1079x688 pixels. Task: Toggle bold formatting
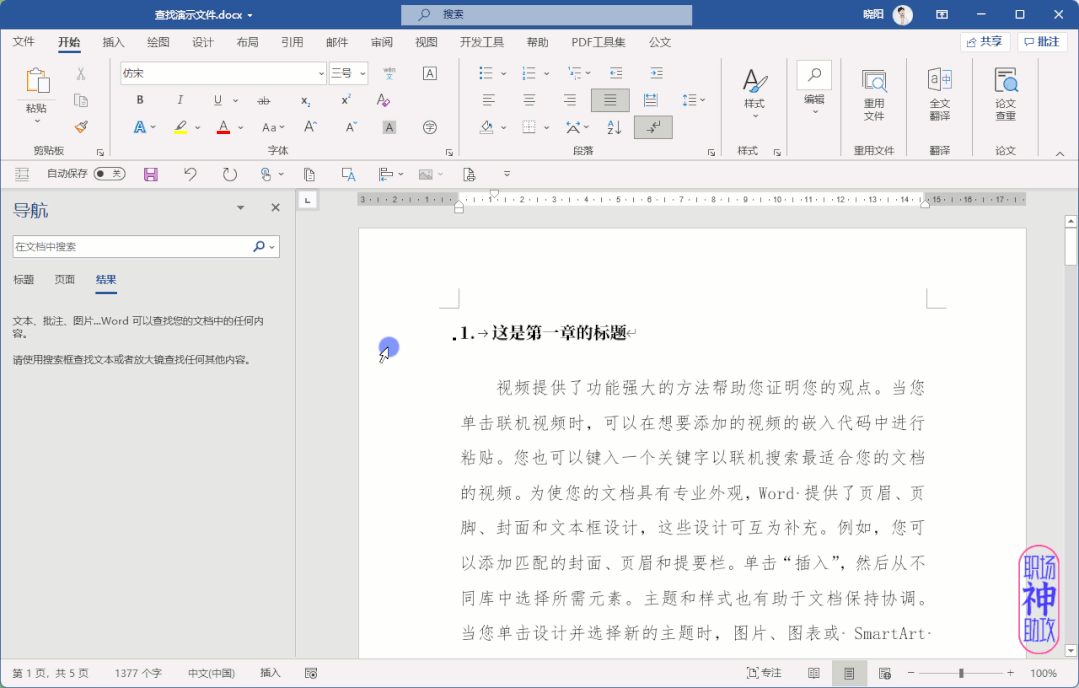pyautogui.click(x=140, y=100)
